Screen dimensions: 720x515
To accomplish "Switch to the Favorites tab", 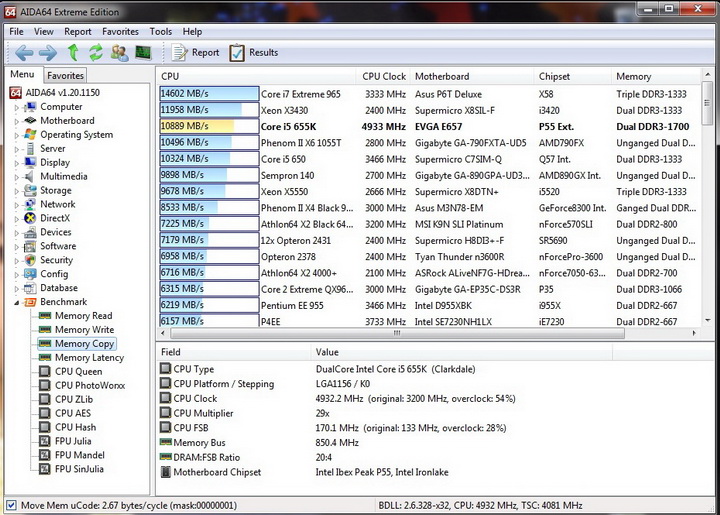I will click(65, 75).
